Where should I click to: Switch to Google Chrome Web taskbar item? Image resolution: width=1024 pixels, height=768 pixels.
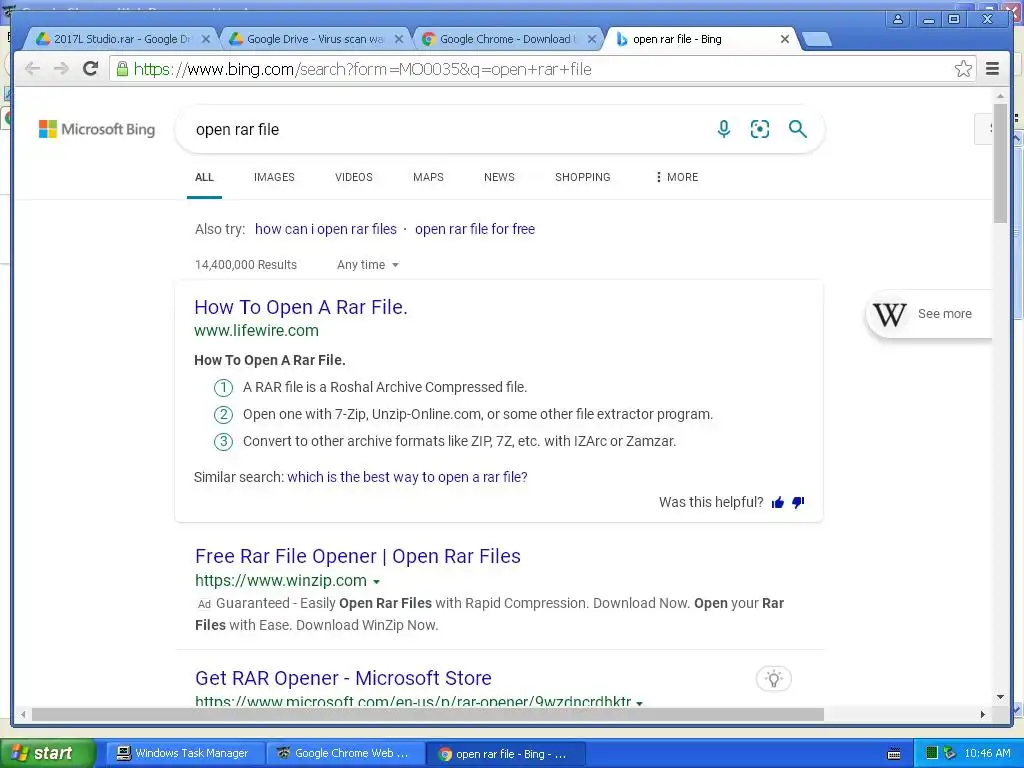345,754
